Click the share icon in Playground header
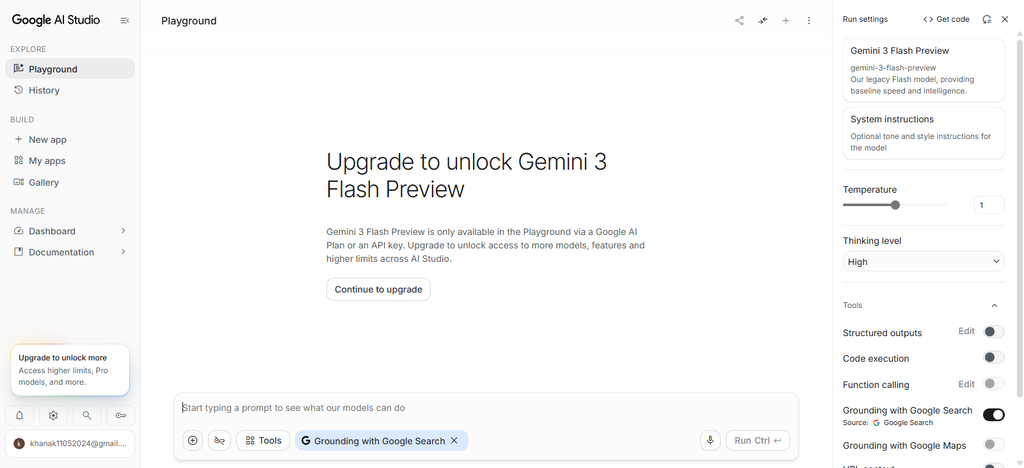This screenshot has width=1024, height=468. coord(739,21)
